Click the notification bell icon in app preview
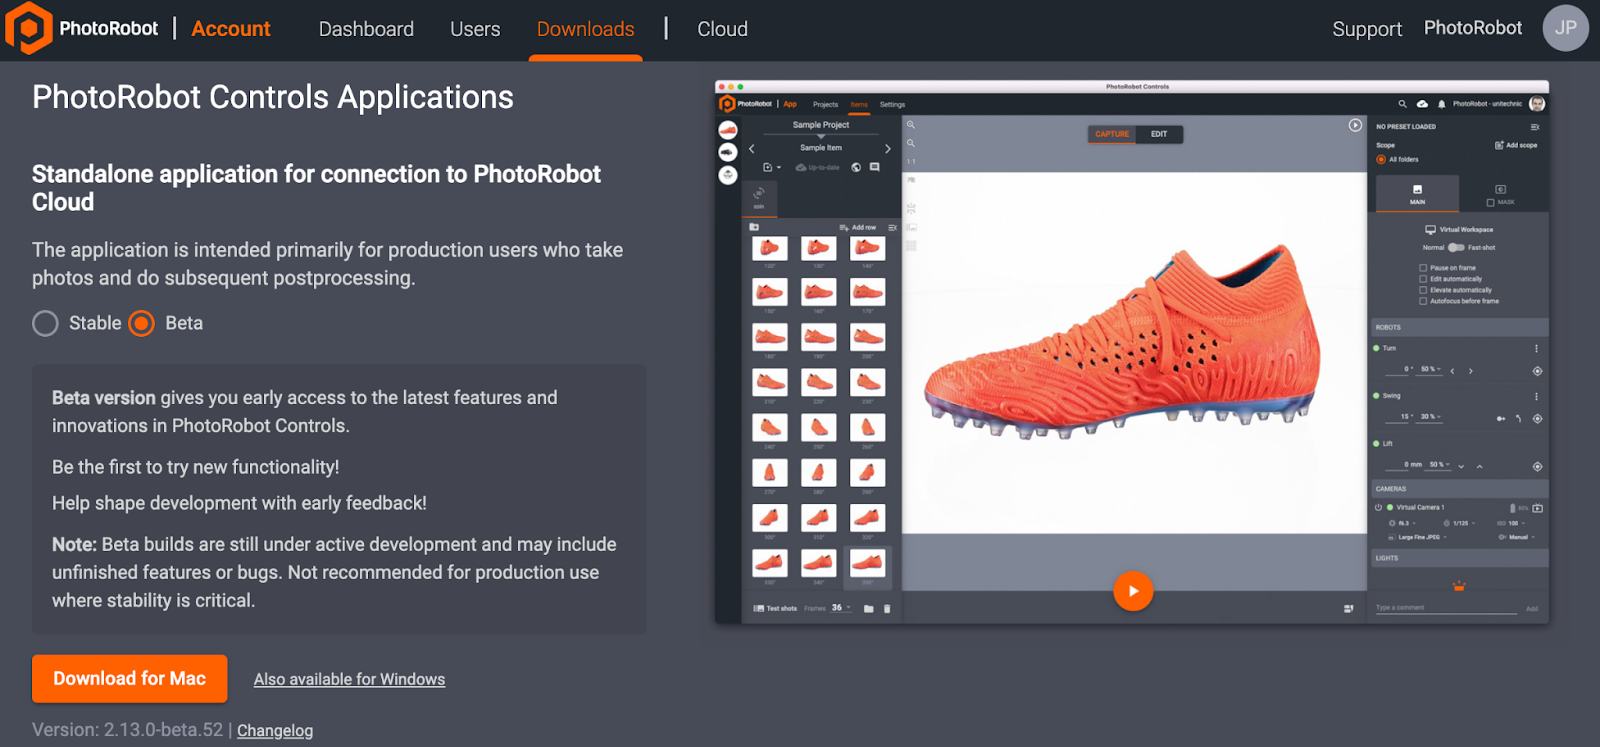 (1441, 104)
